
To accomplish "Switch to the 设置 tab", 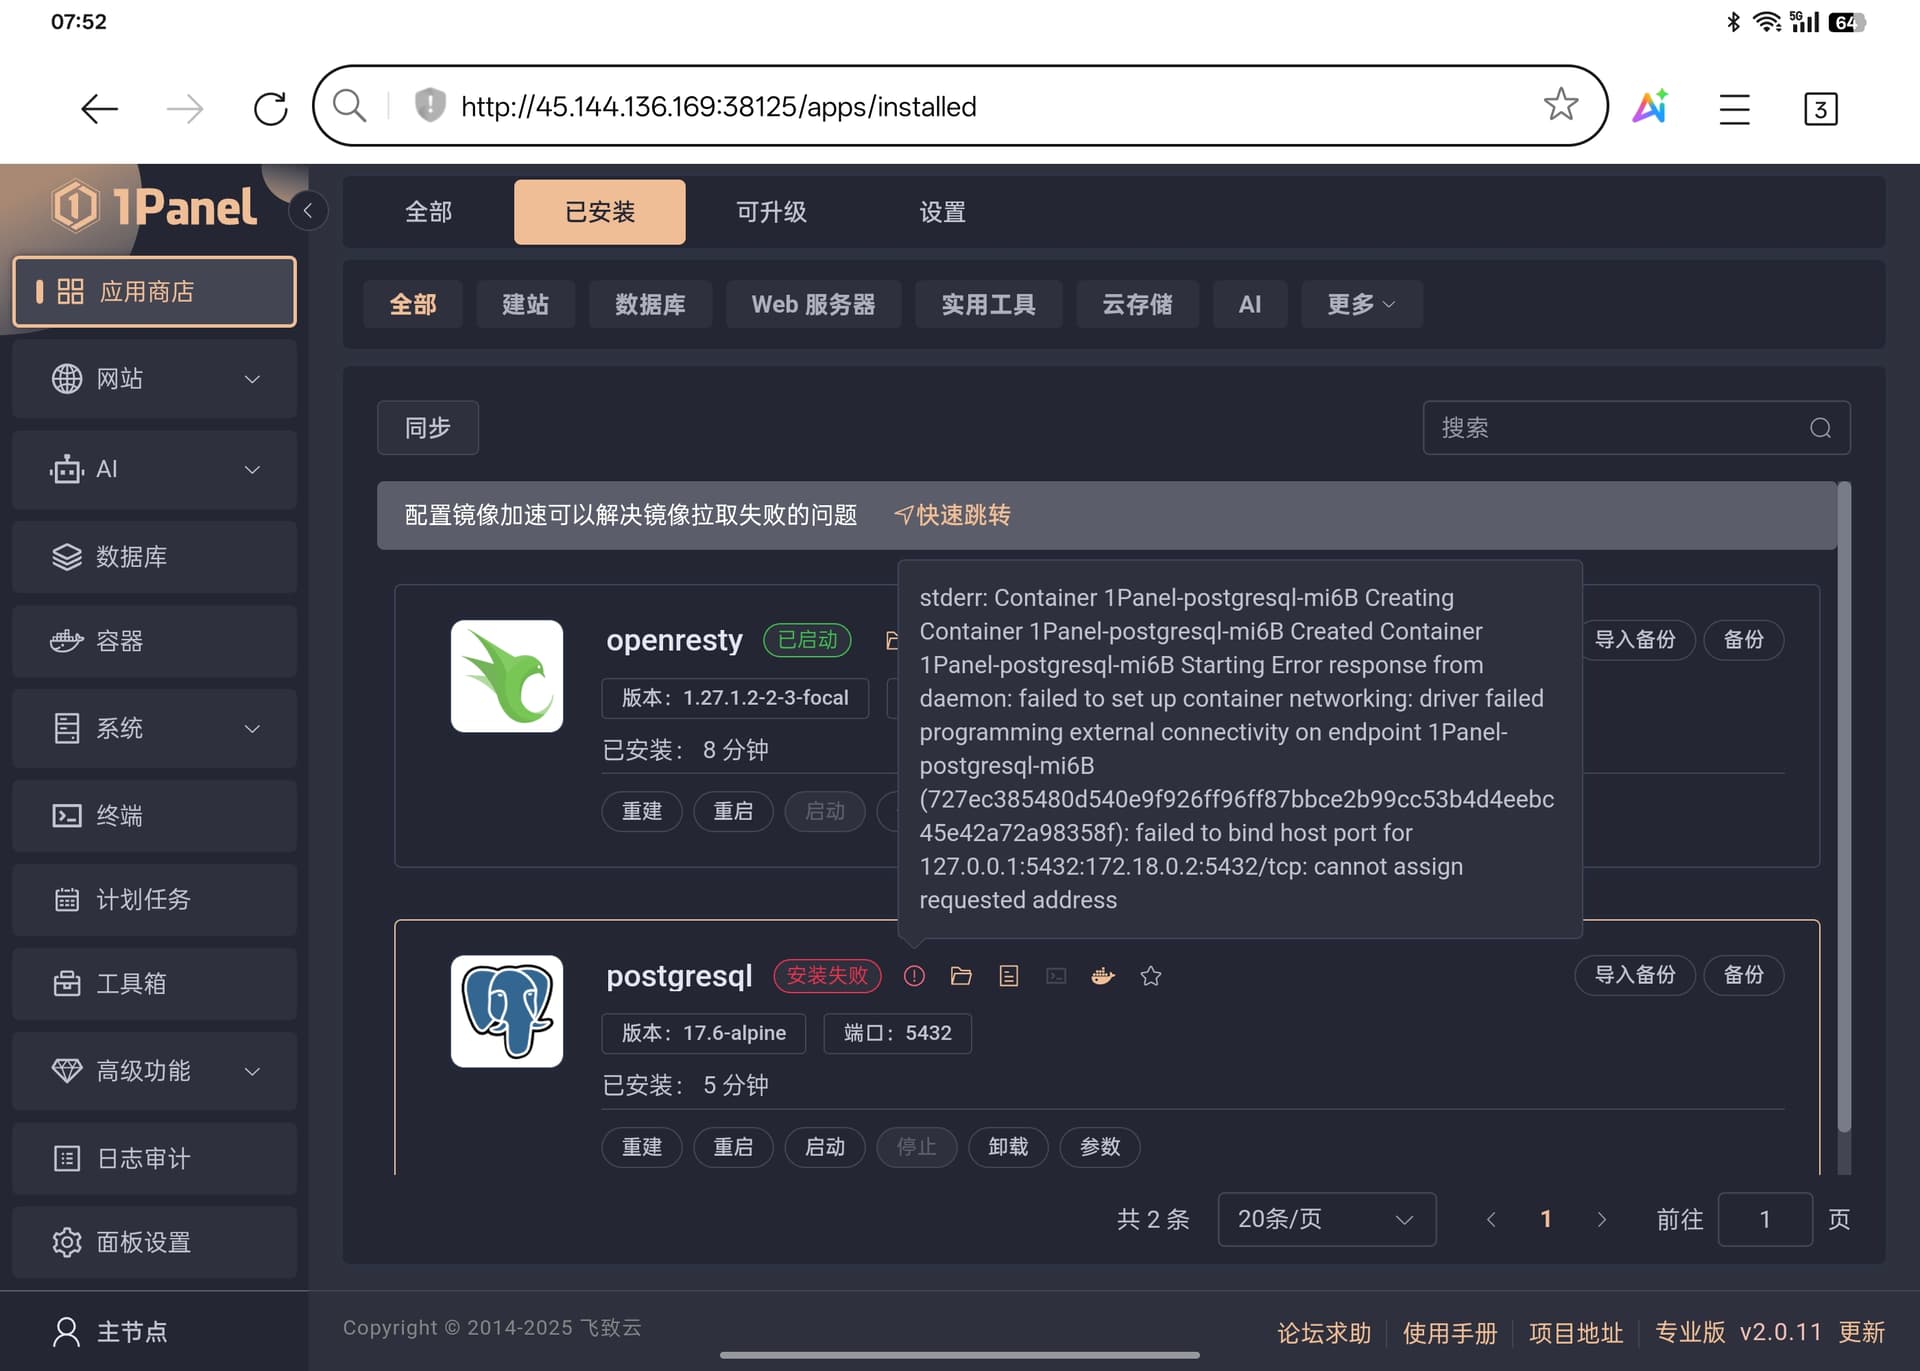I will 942,212.
